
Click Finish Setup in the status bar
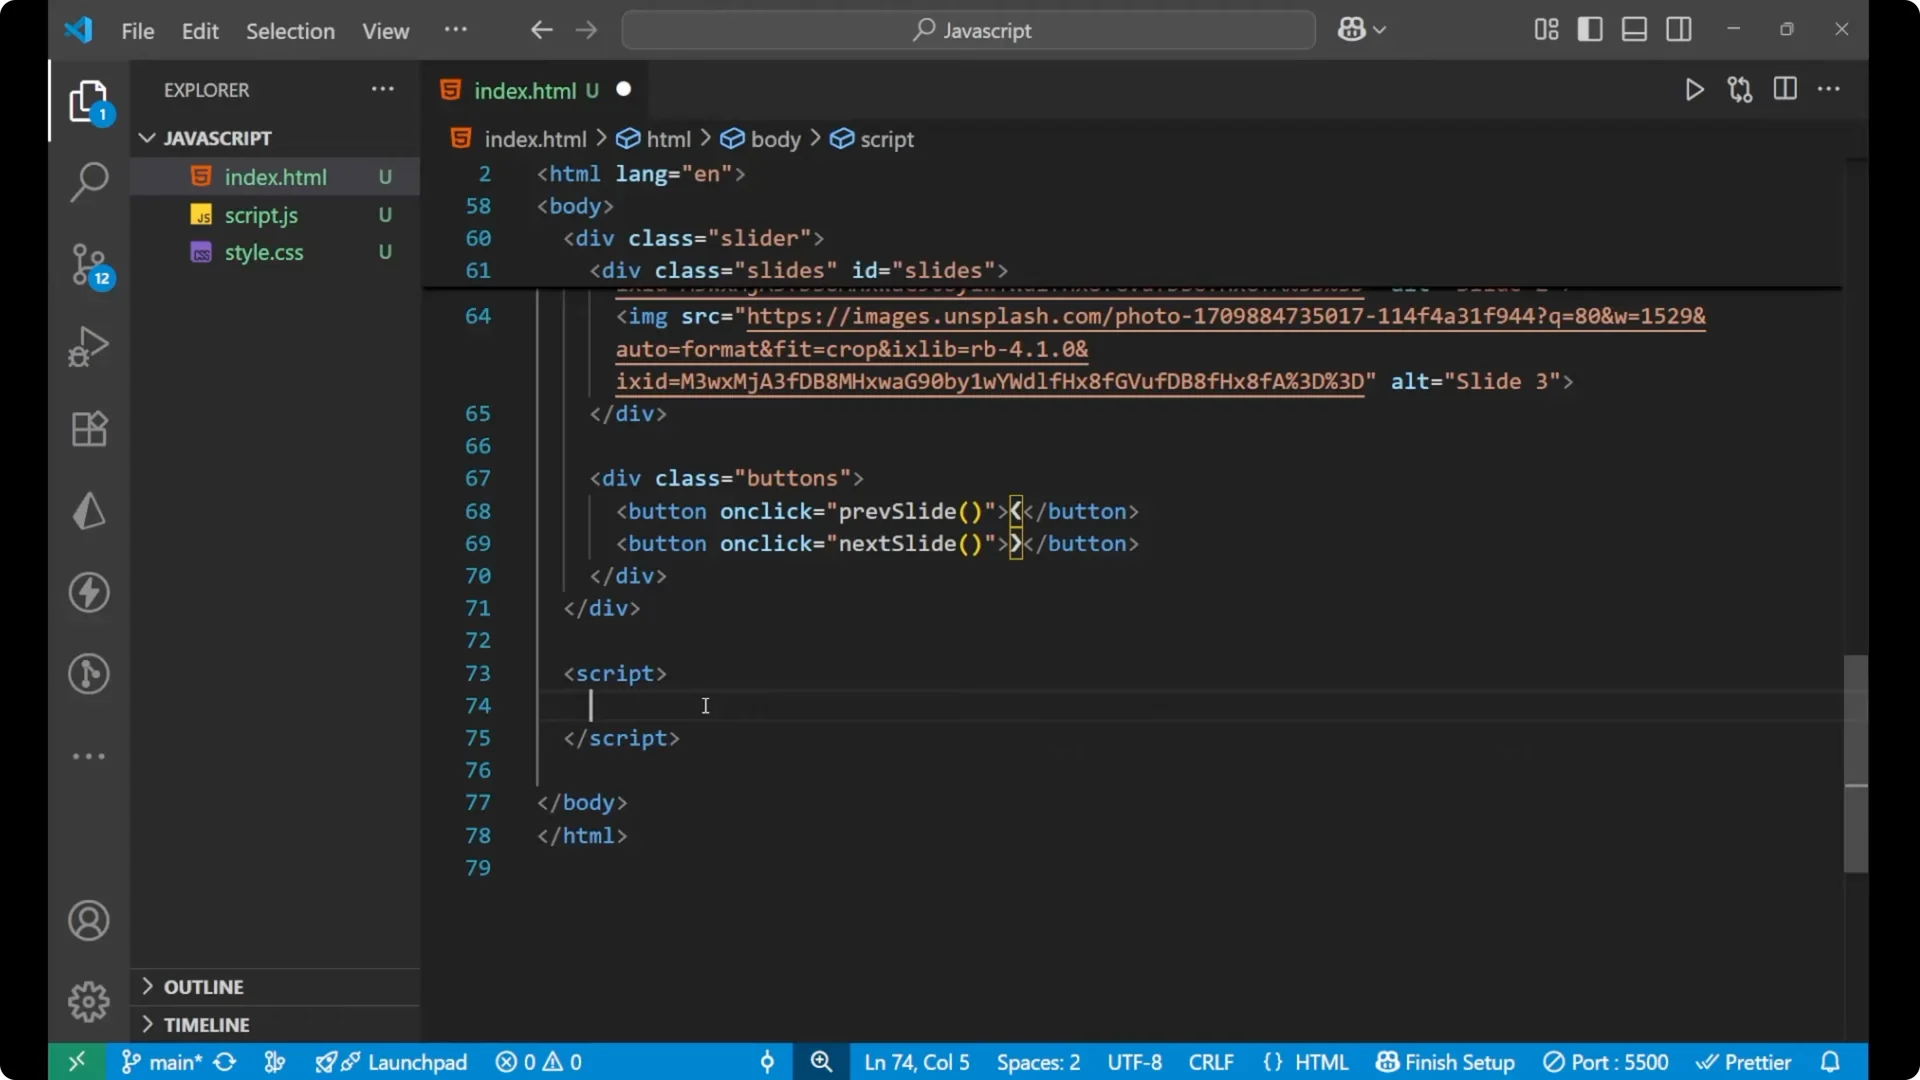1444,1062
